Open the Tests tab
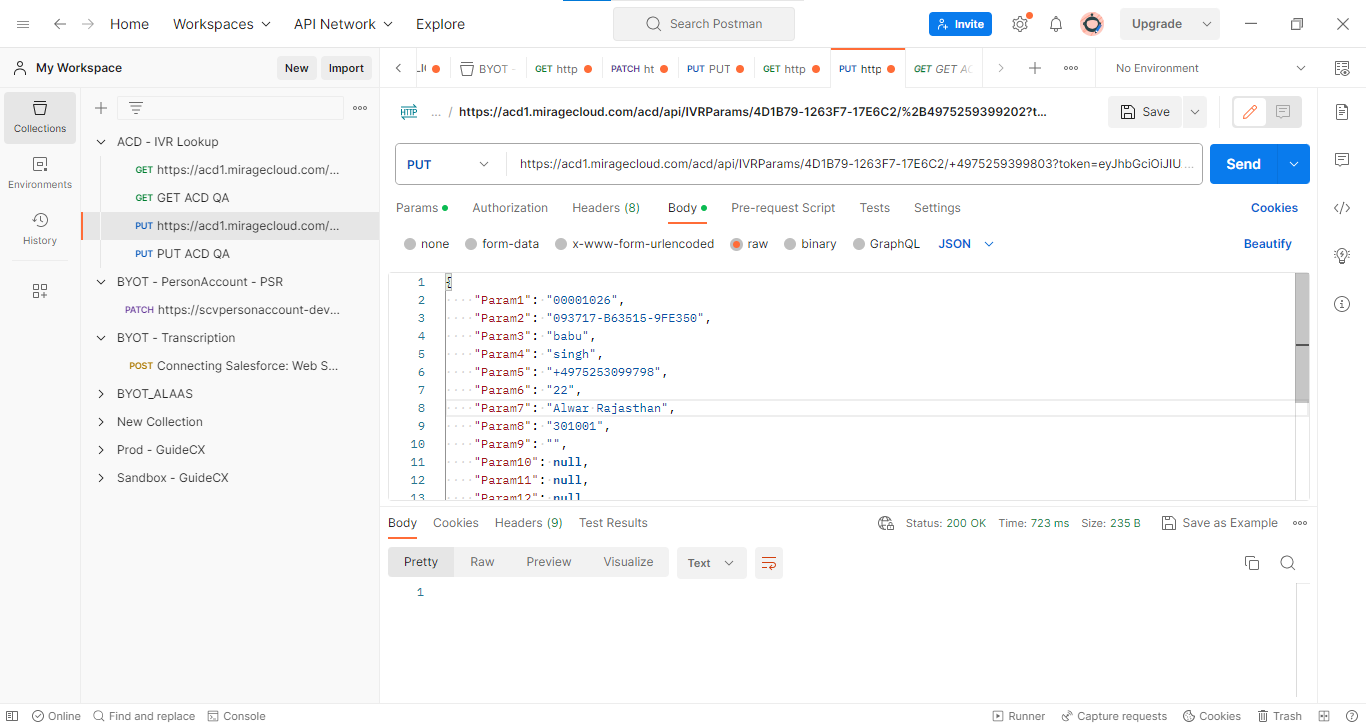 click(x=874, y=208)
